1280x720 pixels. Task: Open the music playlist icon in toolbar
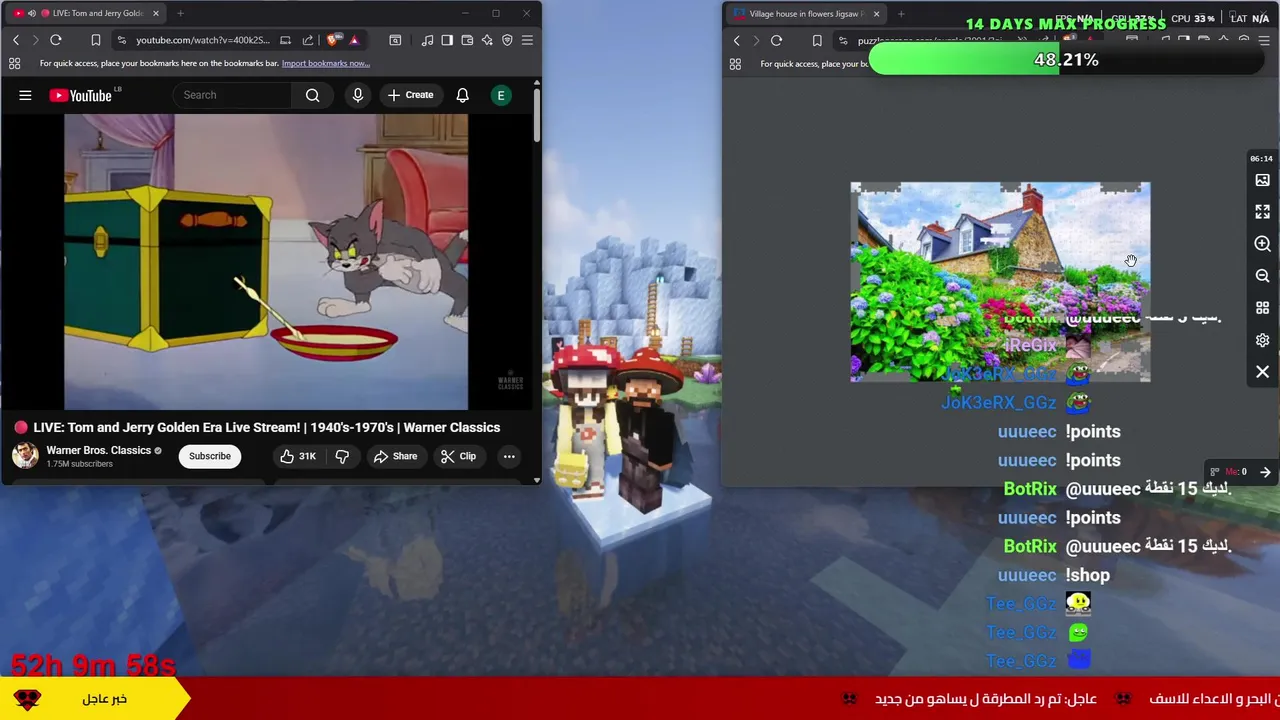(428, 40)
